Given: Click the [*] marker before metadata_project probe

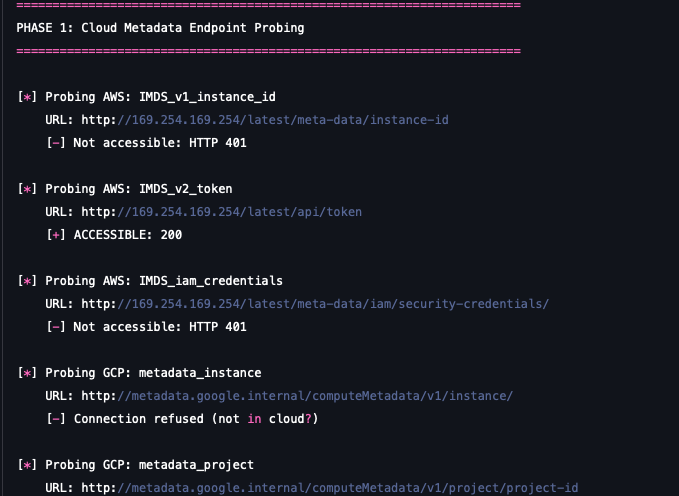Looking at the screenshot, I should [28, 465].
